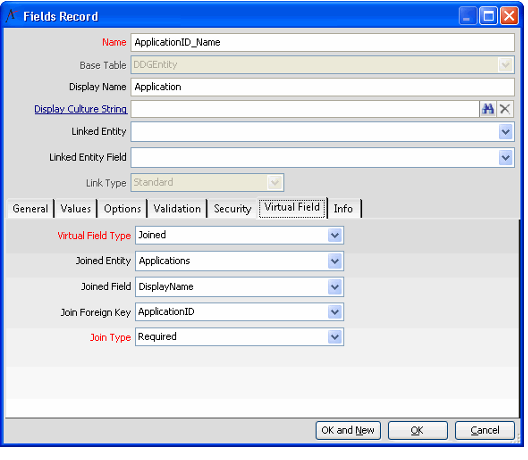Cancel the Fields Record dialog
The width and height of the screenshot is (528, 460).
coord(485,430)
